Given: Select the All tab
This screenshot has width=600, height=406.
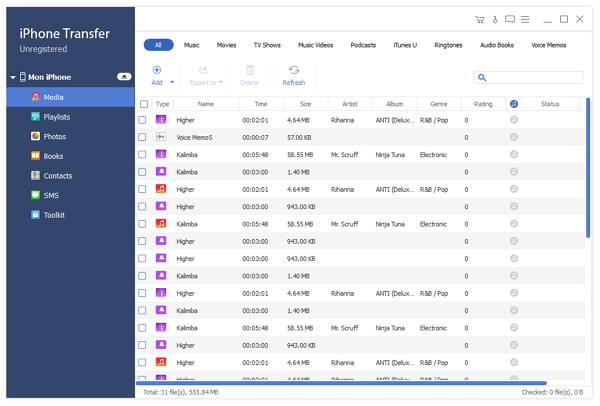Looking at the screenshot, I should click(158, 45).
